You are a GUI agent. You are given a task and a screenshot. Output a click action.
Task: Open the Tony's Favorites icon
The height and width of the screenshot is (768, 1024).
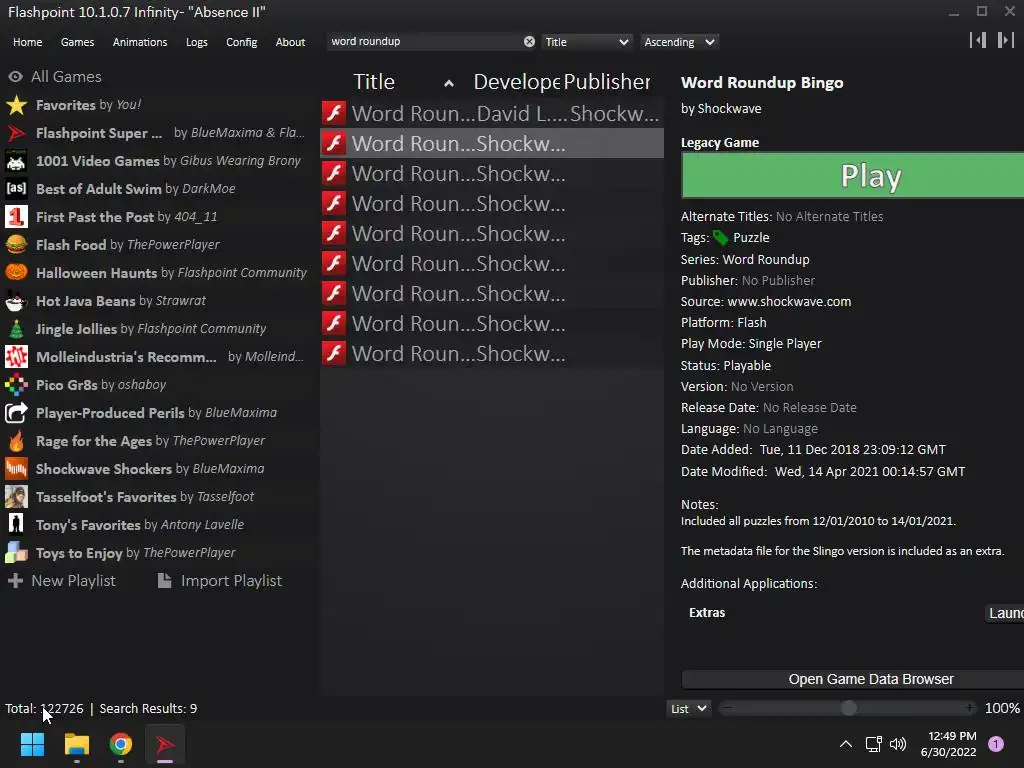[x=16, y=525]
